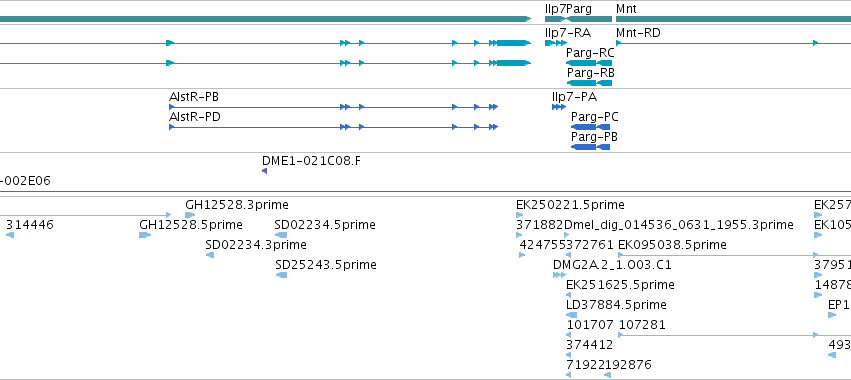The height and width of the screenshot is (380, 851).
Task: Click the Parg-PC protein bar
Action: 590,127
